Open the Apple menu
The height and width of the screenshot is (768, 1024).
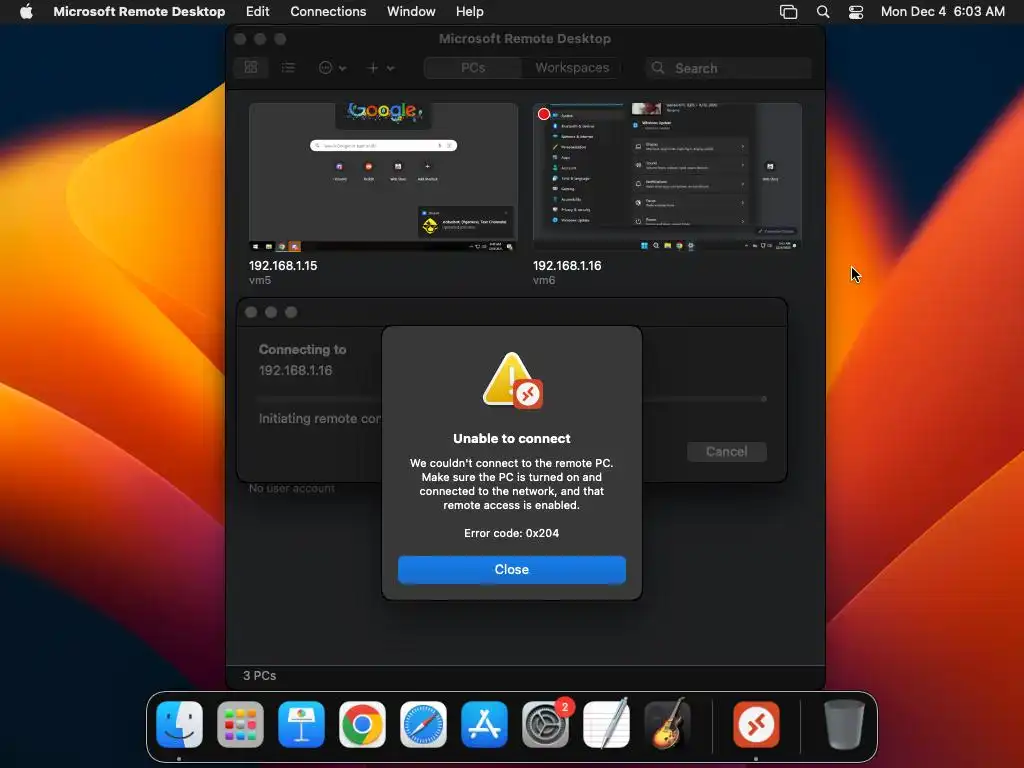tap(26, 11)
